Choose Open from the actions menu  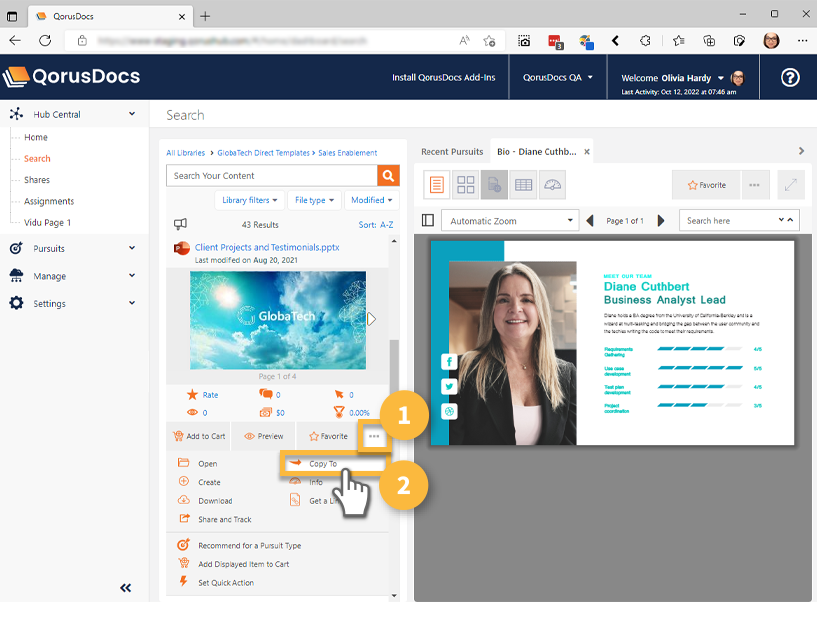207,464
